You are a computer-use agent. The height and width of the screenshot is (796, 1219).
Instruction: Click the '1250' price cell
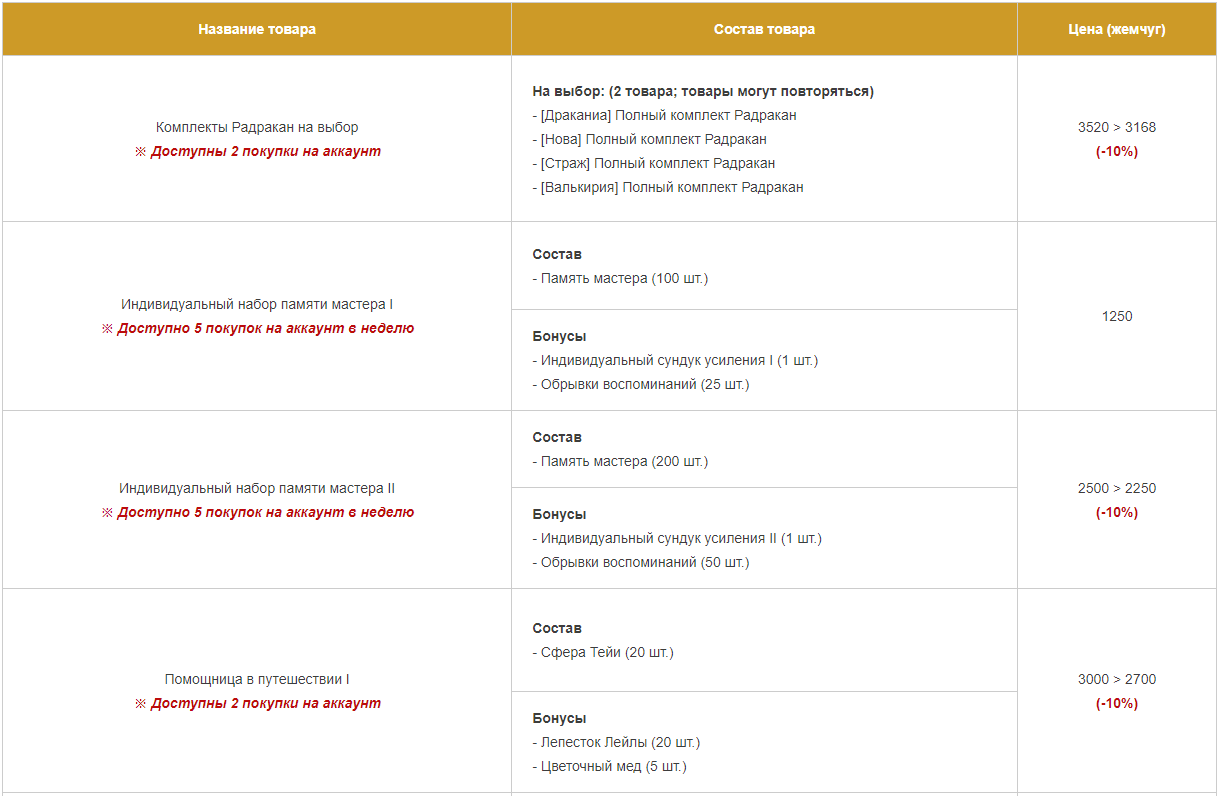(1117, 316)
